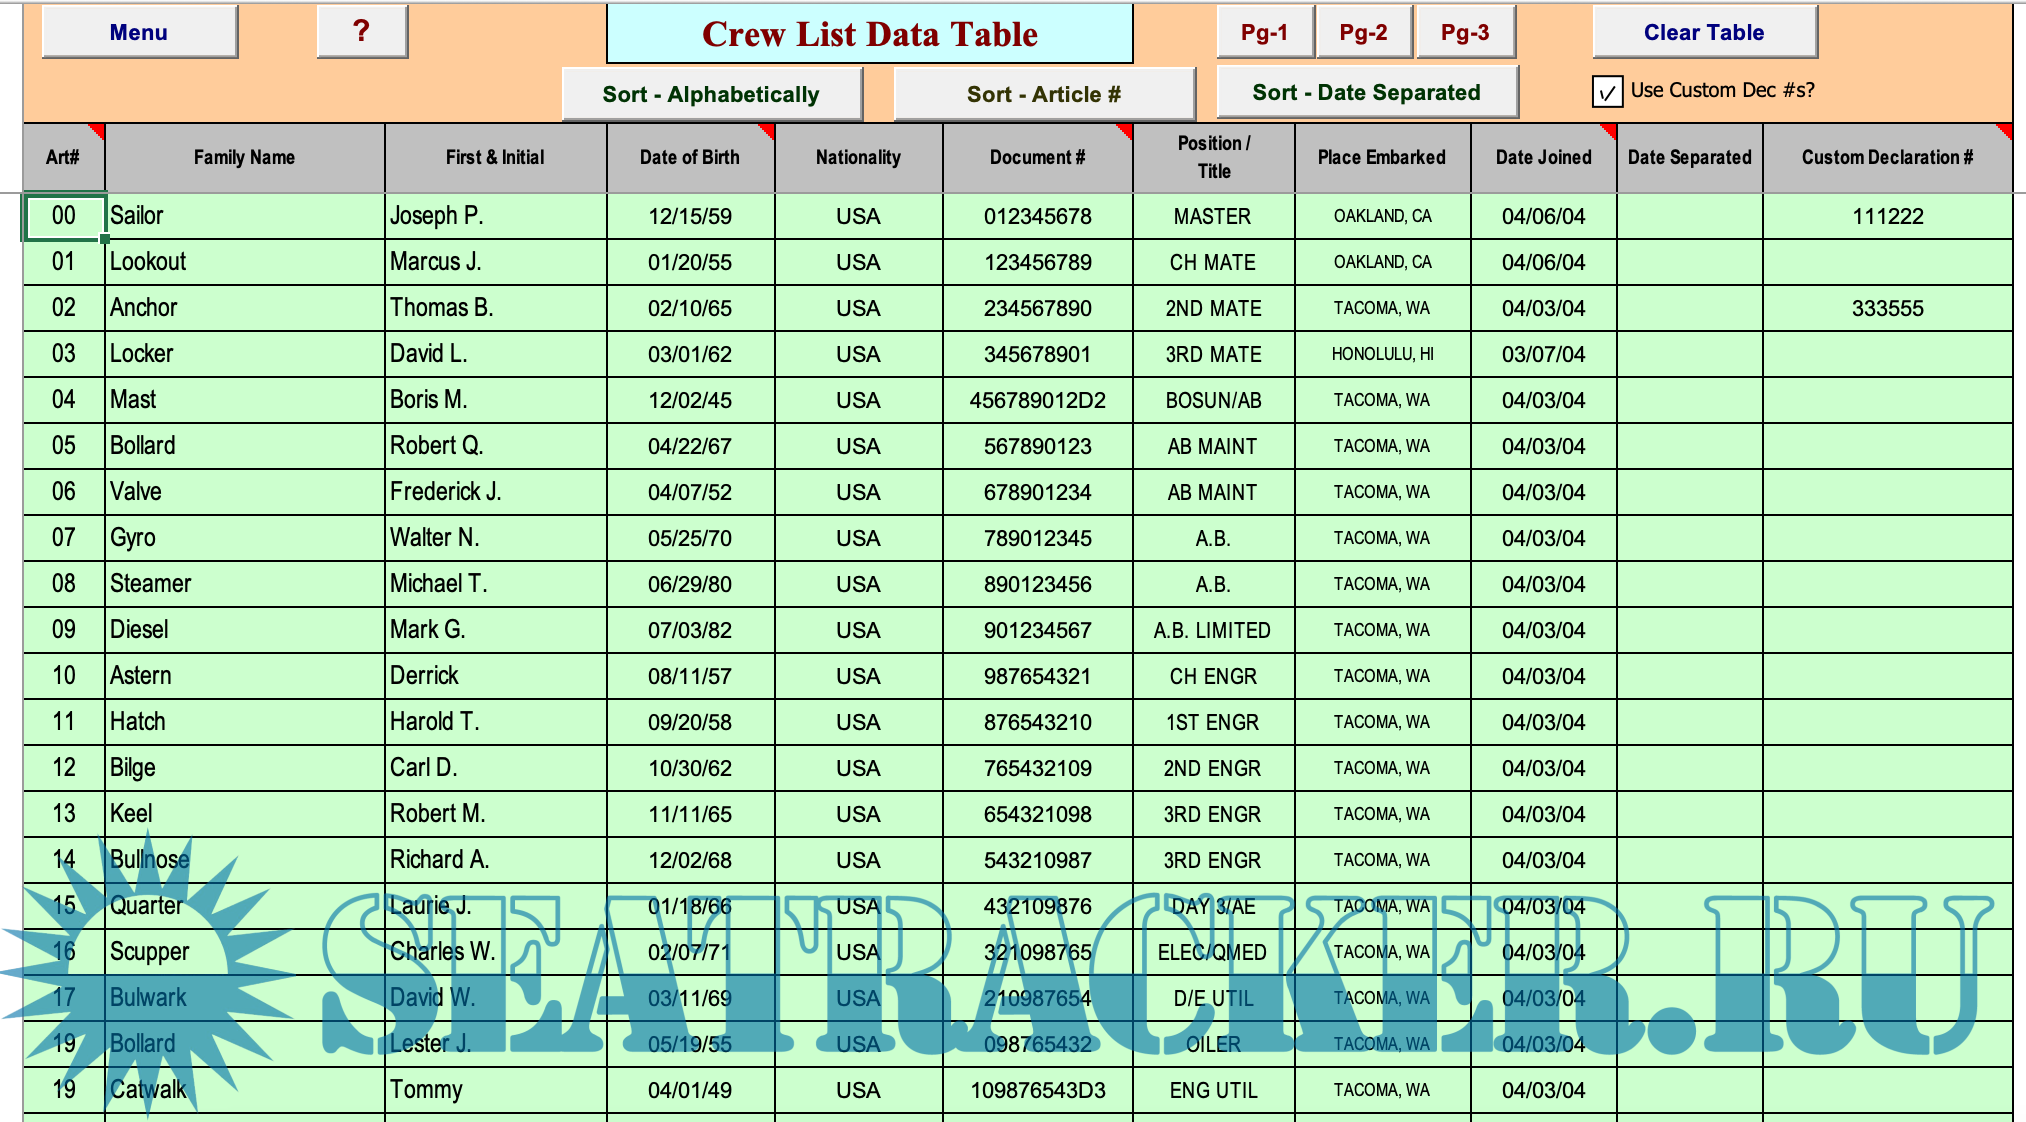Click Sort - Date Separated button
This screenshot has height=1122, width=2026.
pos(1366,92)
